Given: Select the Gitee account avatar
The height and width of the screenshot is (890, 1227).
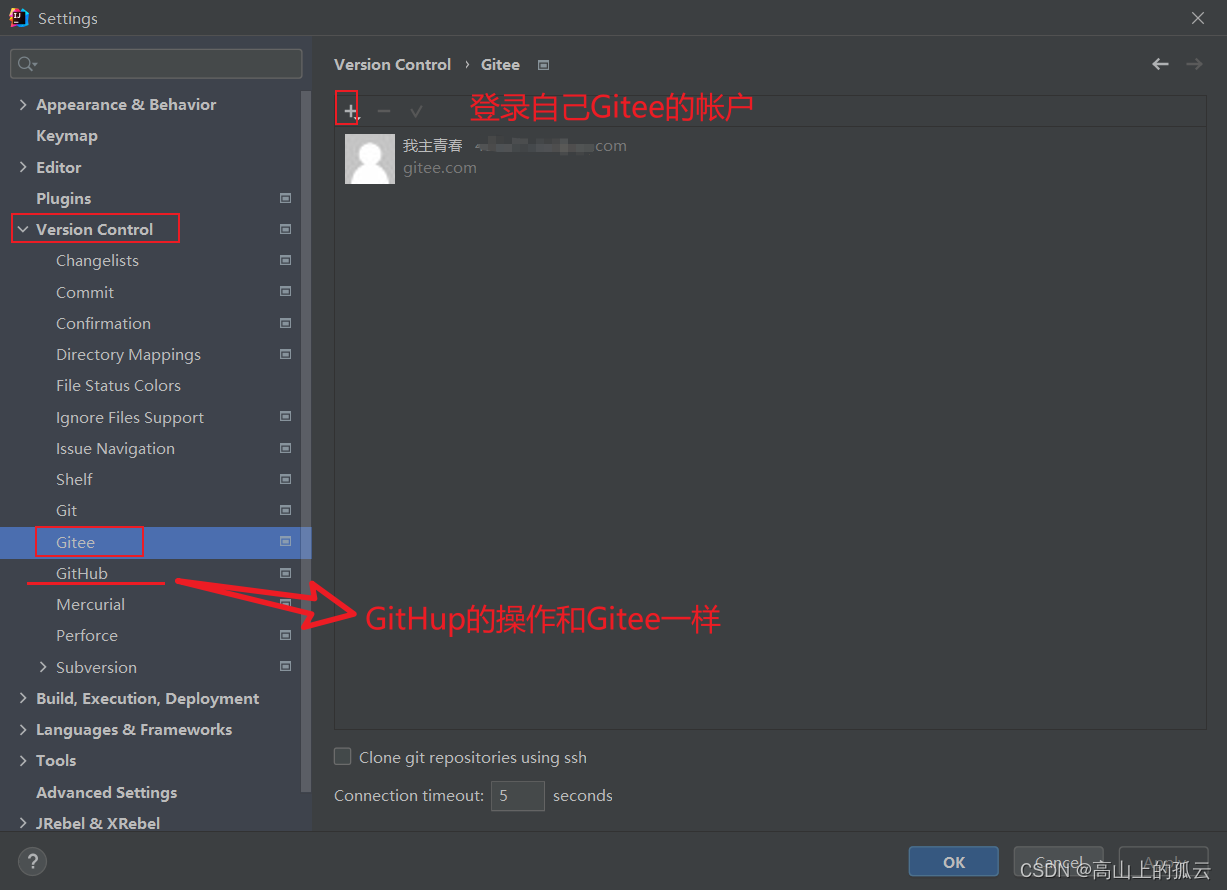Looking at the screenshot, I should [x=370, y=159].
